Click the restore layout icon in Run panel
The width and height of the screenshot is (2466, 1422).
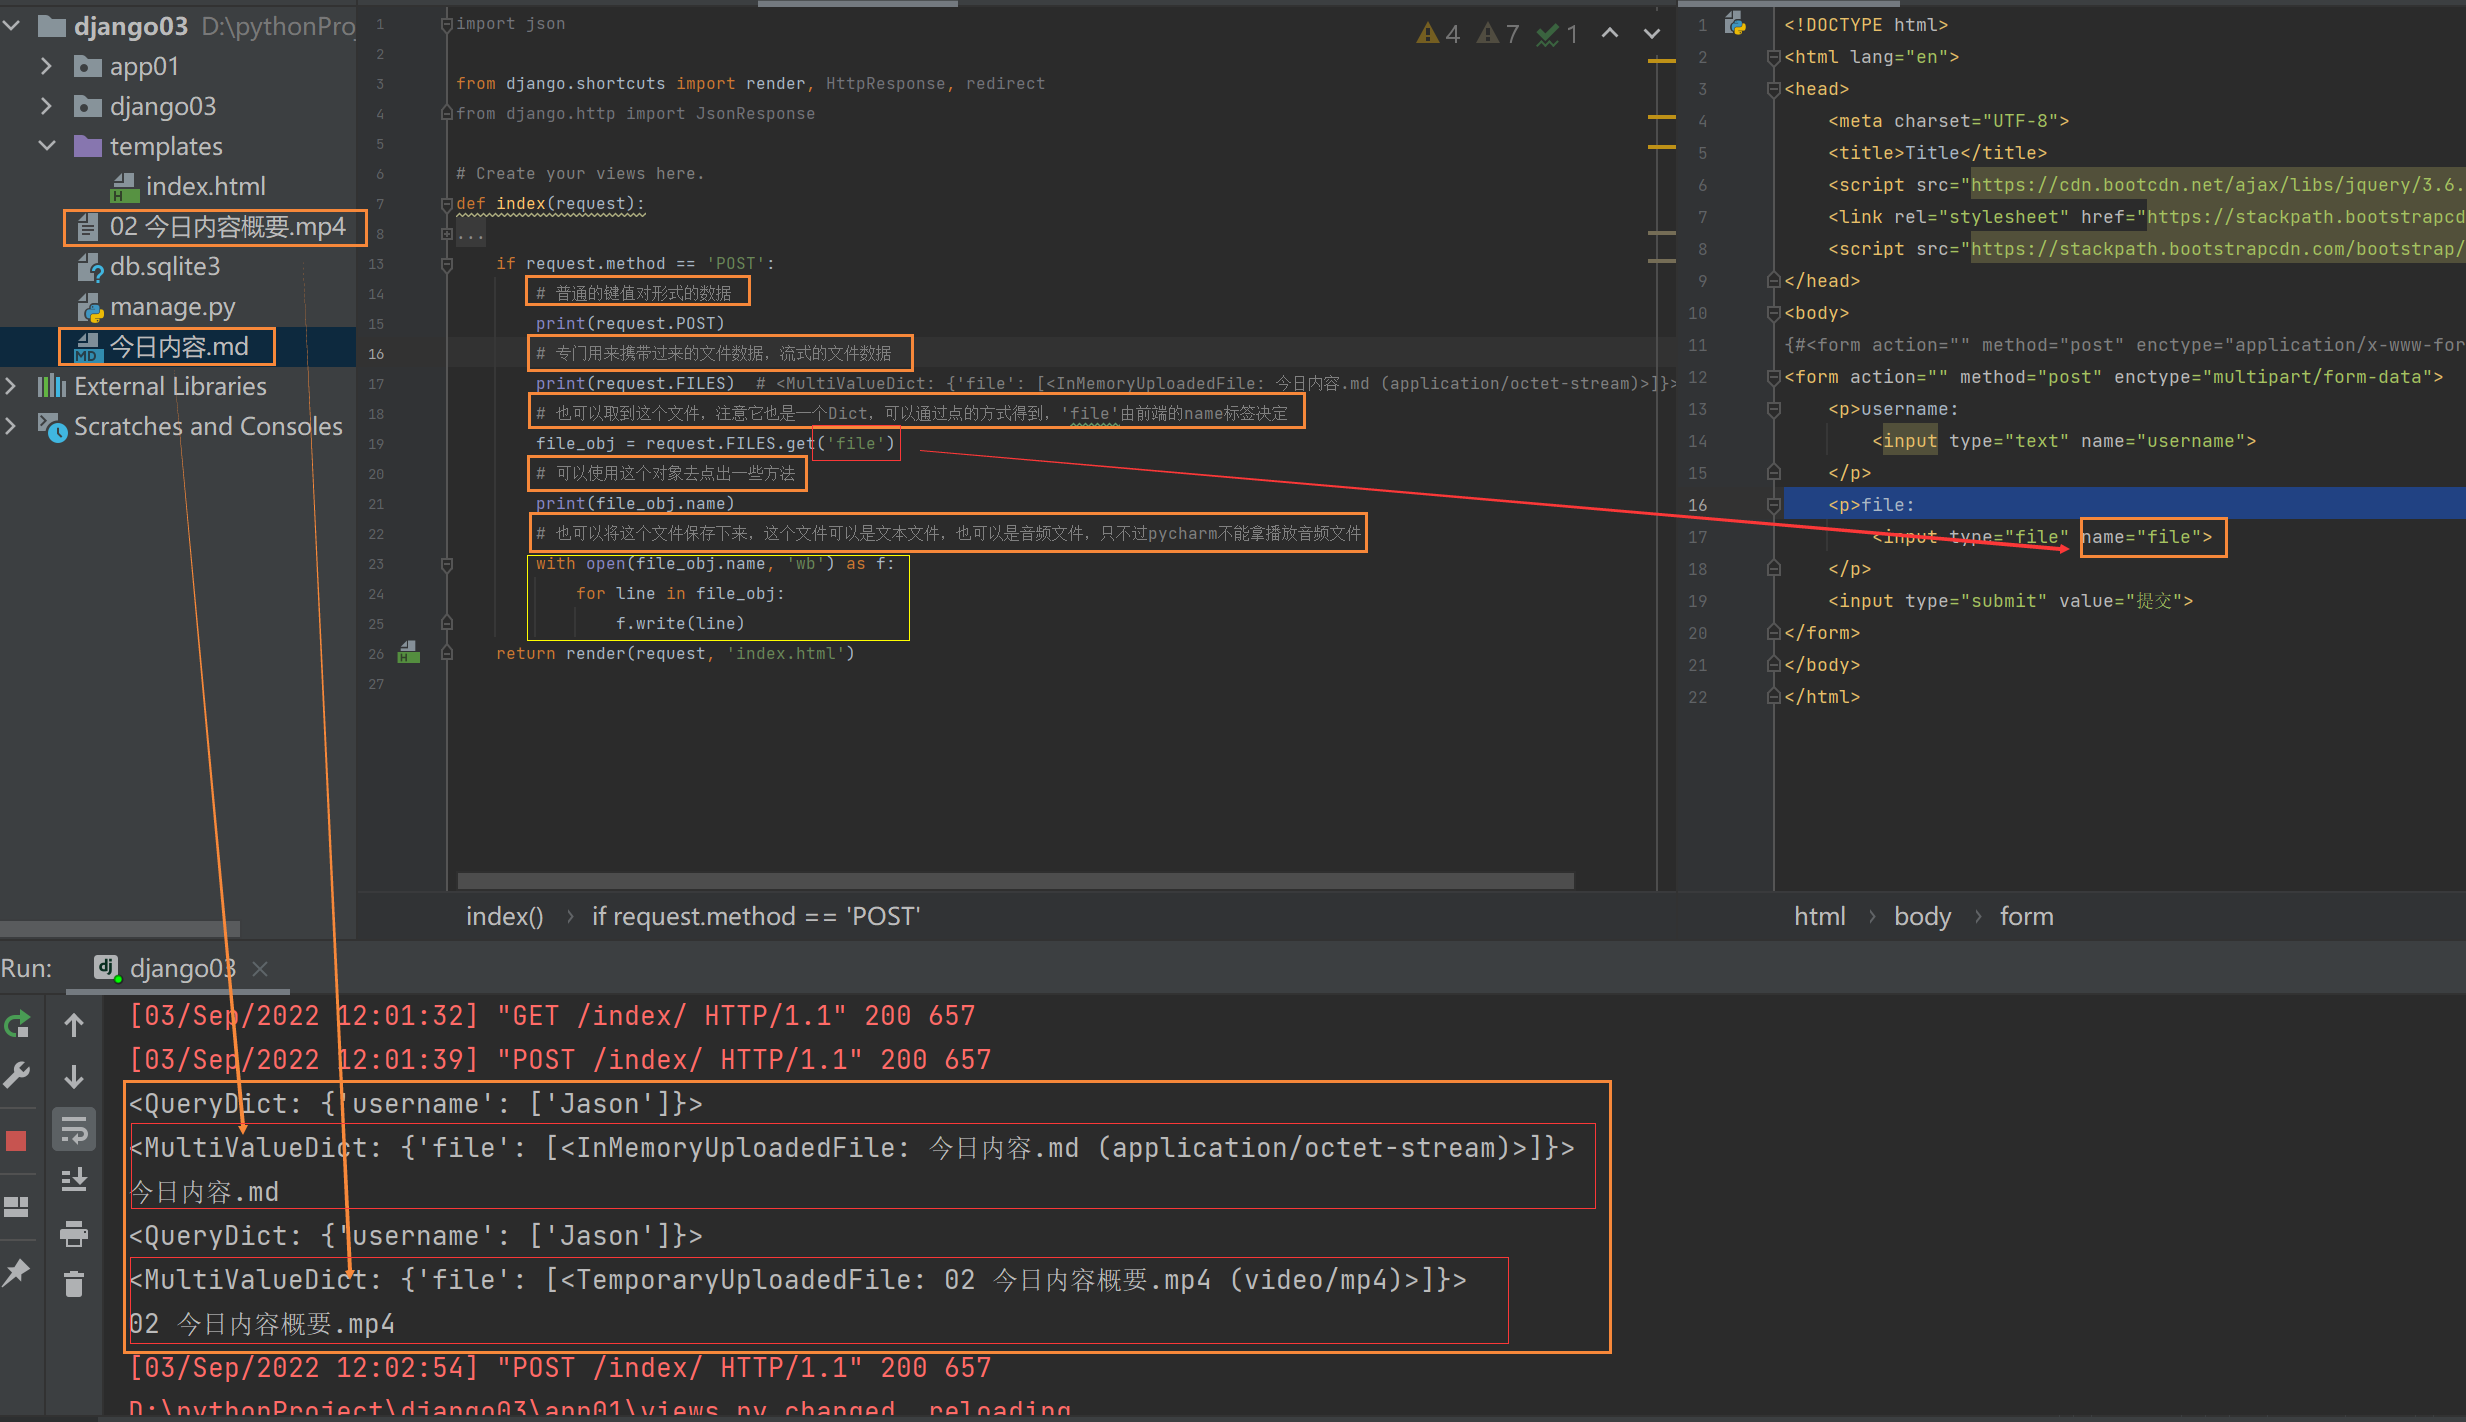coord(17,1207)
